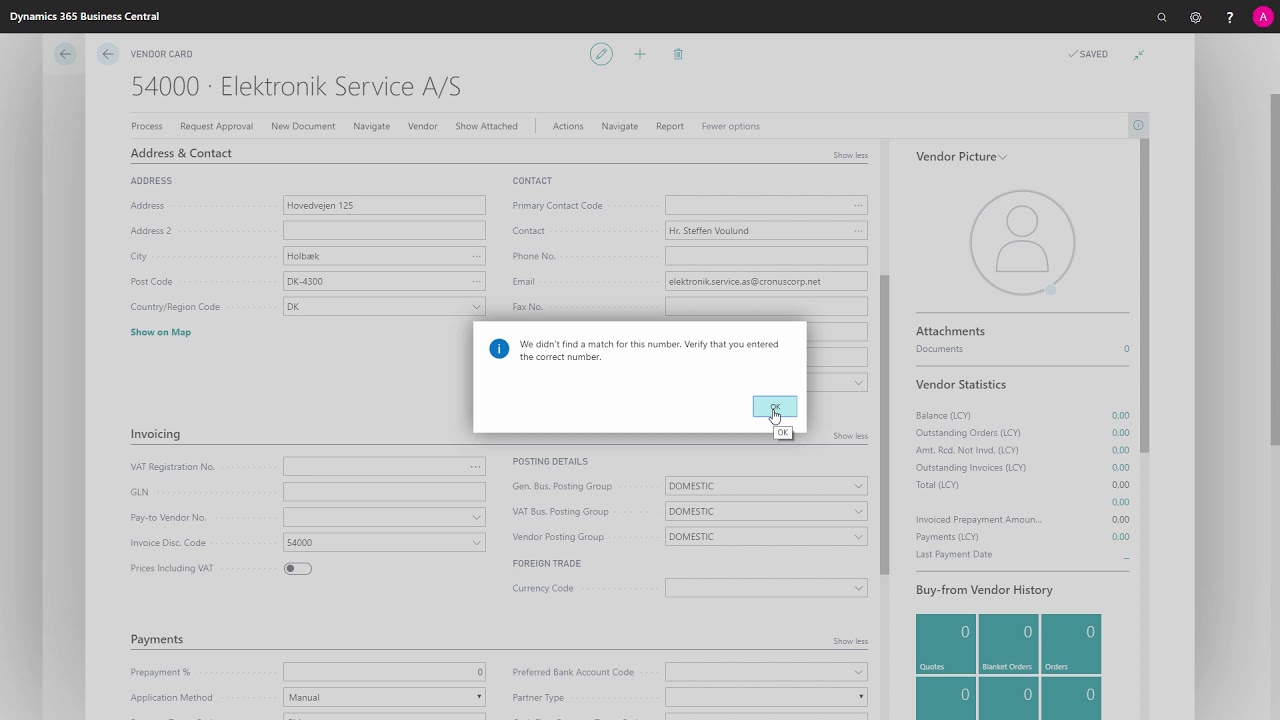Click the Email input field
The width and height of the screenshot is (1280, 720).
766,281
